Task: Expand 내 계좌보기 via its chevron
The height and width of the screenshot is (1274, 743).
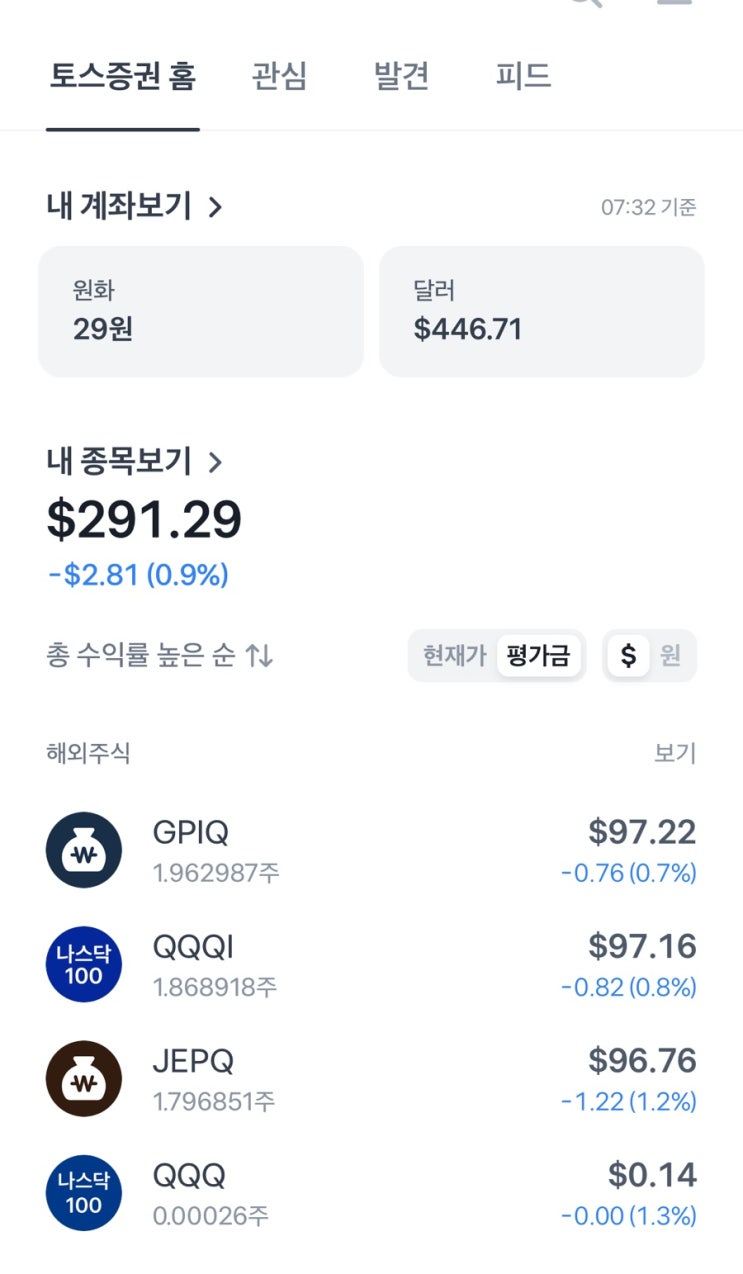Action: pos(216,207)
